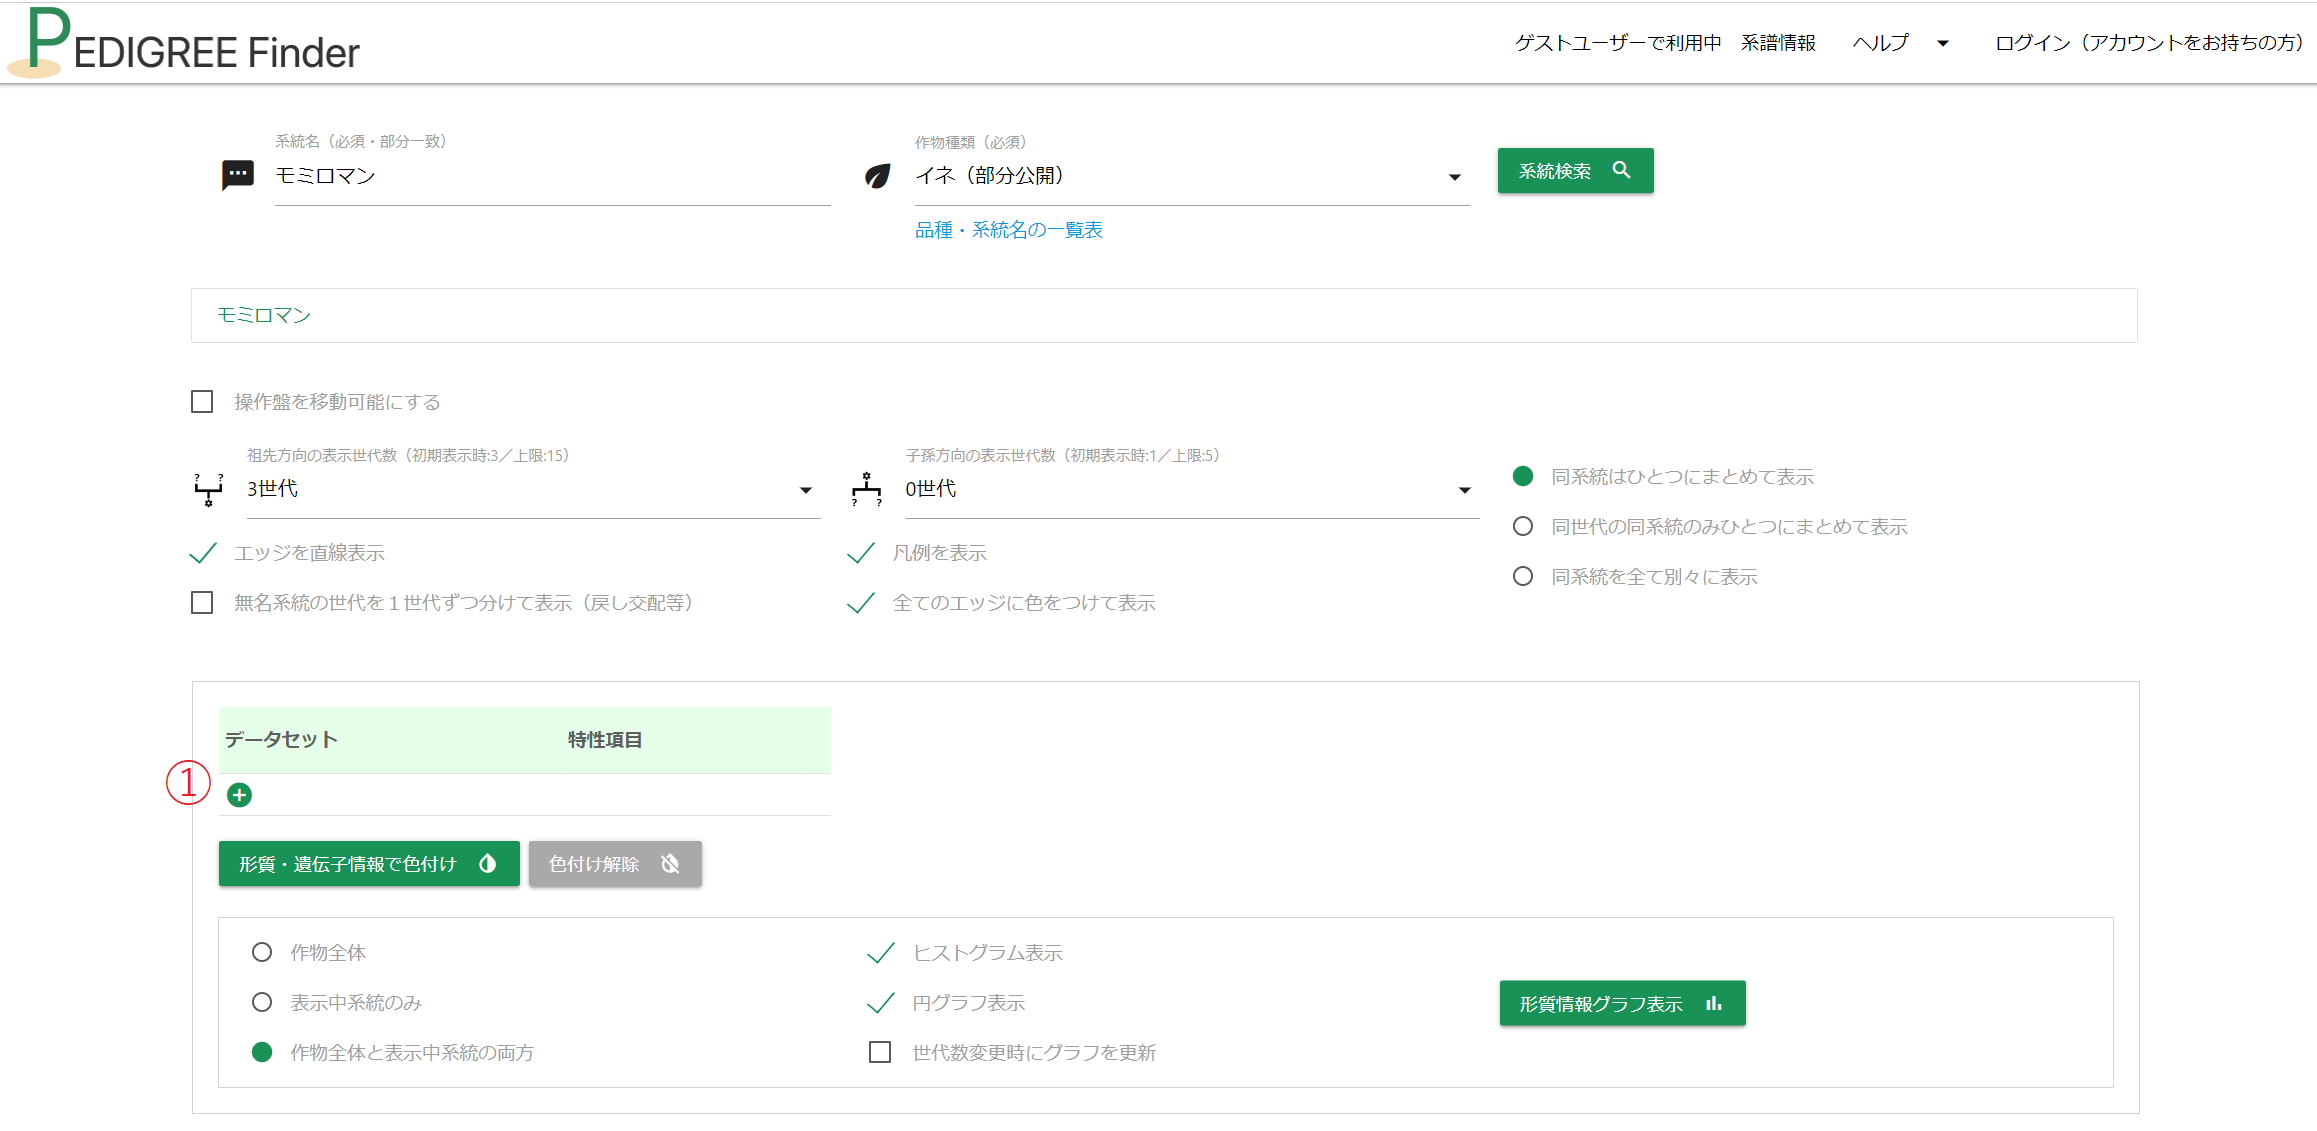Enable 操作盤を移動可能にする checkbox
Viewport: 2317px width, 1131px height.
pos(202,402)
